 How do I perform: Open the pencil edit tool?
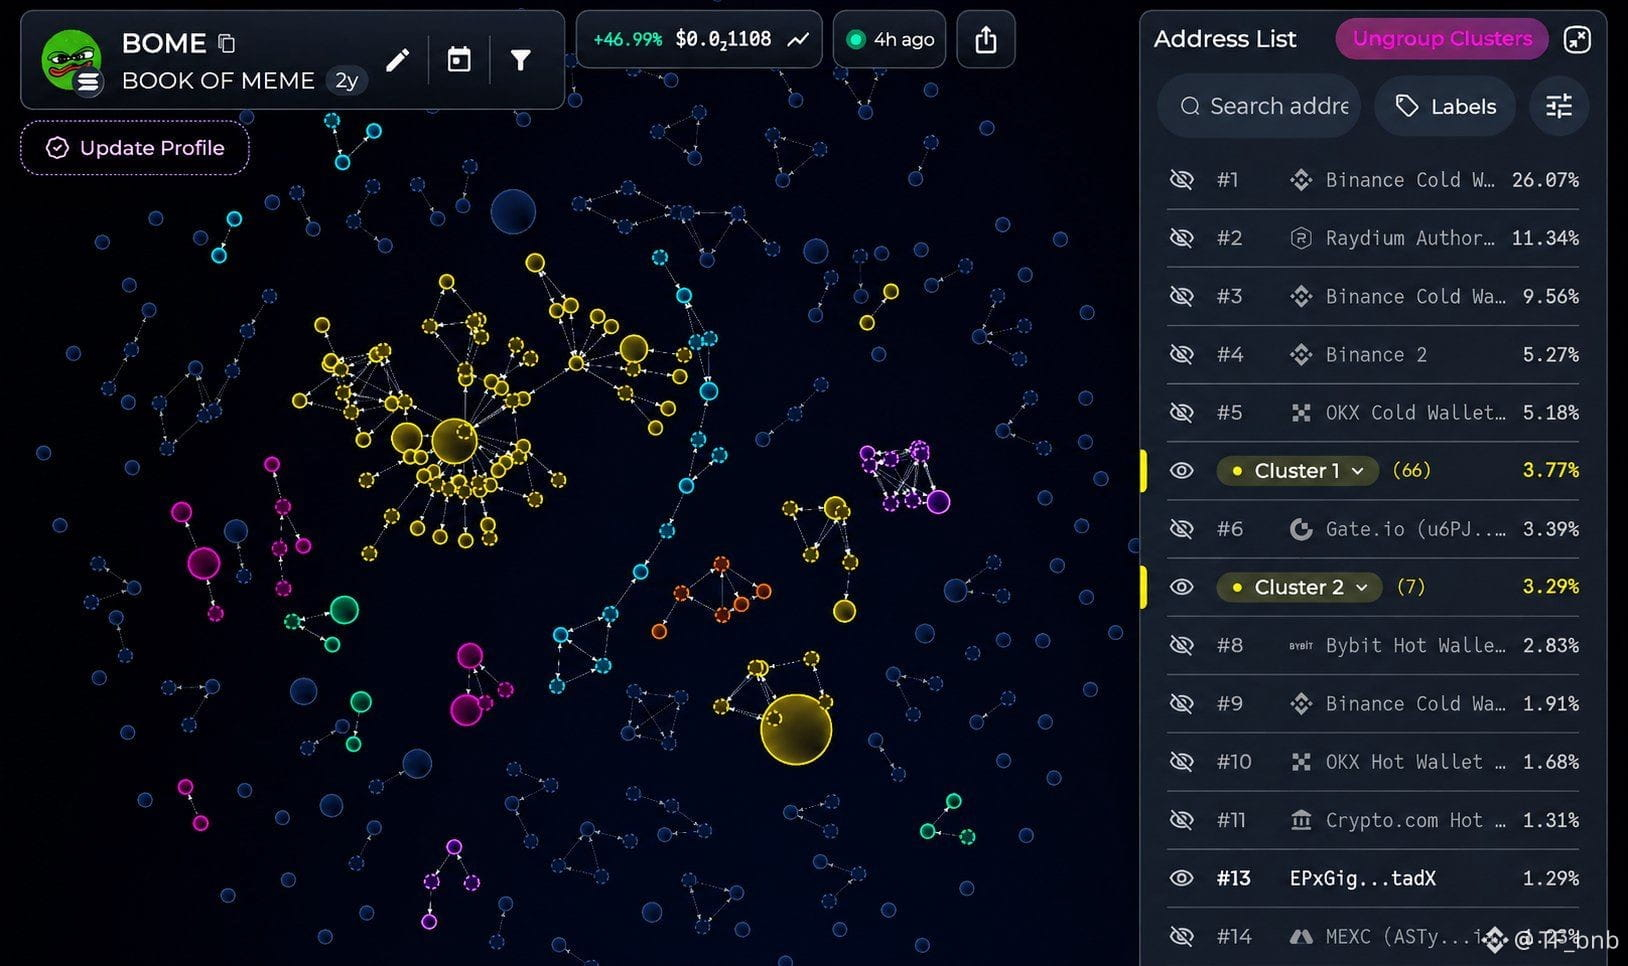pyautogui.click(x=397, y=60)
